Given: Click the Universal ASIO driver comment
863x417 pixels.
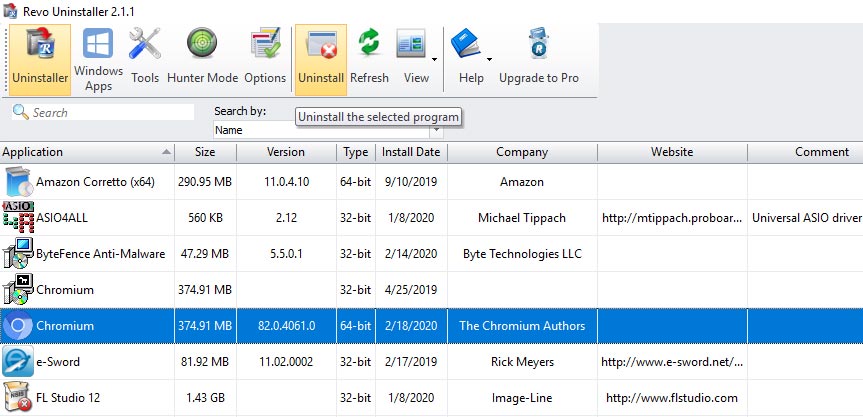Looking at the screenshot, I should [x=806, y=218].
